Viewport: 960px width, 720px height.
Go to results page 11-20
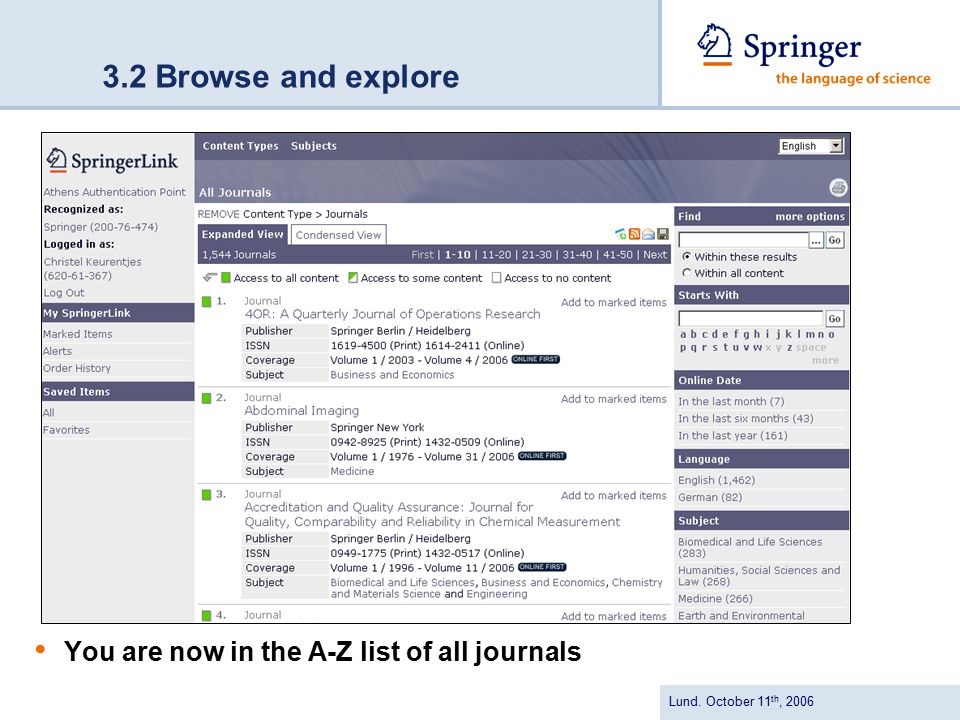[x=496, y=255]
